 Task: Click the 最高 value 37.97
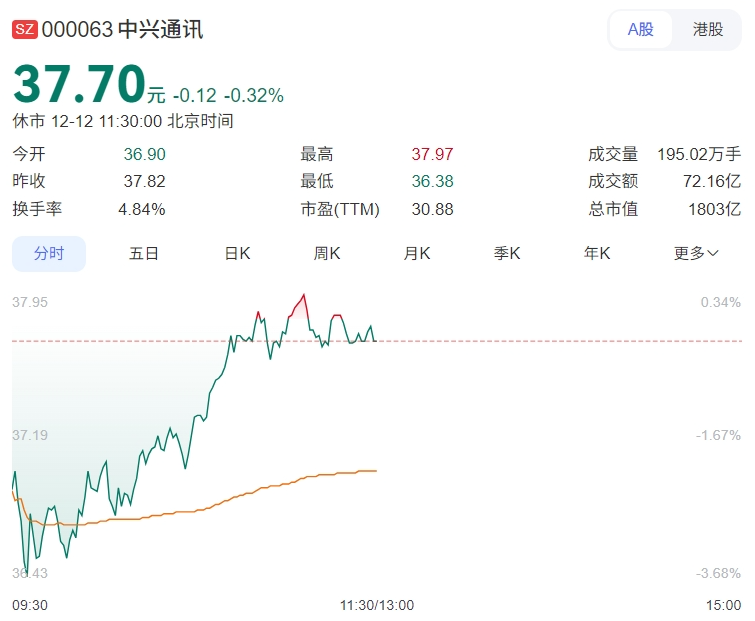432,154
